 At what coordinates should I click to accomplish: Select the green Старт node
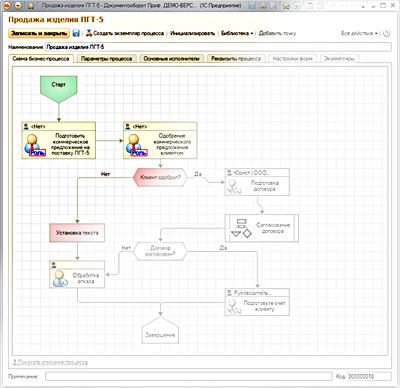[x=59, y=89]
